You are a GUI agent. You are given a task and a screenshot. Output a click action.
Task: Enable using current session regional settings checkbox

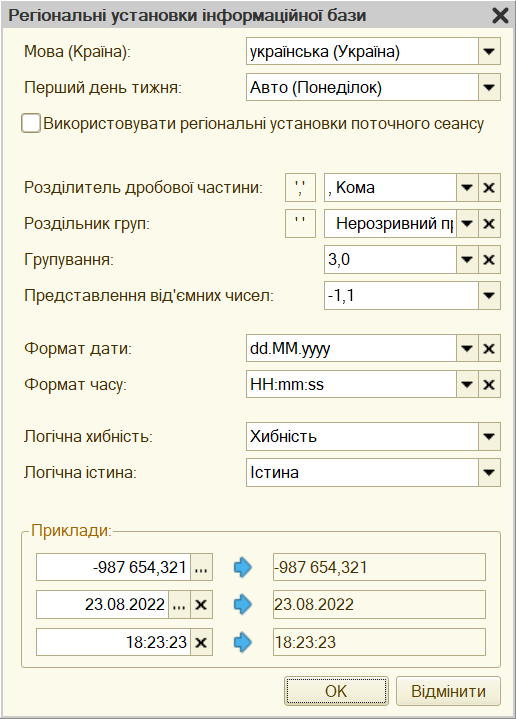coord(31,124)
